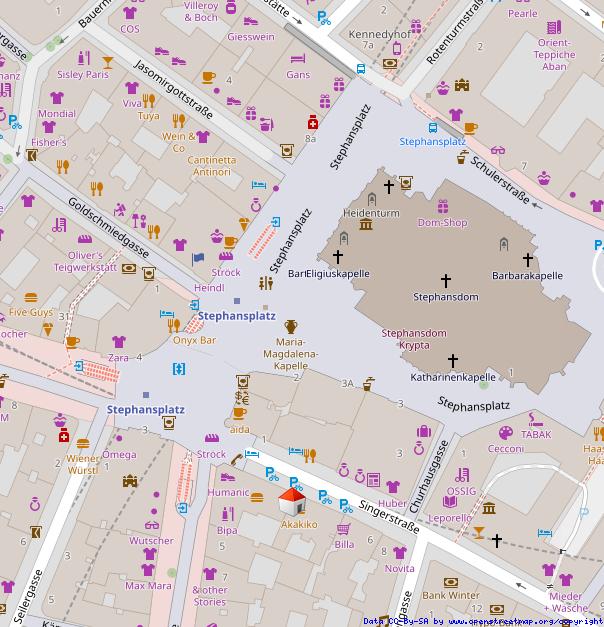Click the blue elevator icon below Onyx Bar

[x=179, y=369]
